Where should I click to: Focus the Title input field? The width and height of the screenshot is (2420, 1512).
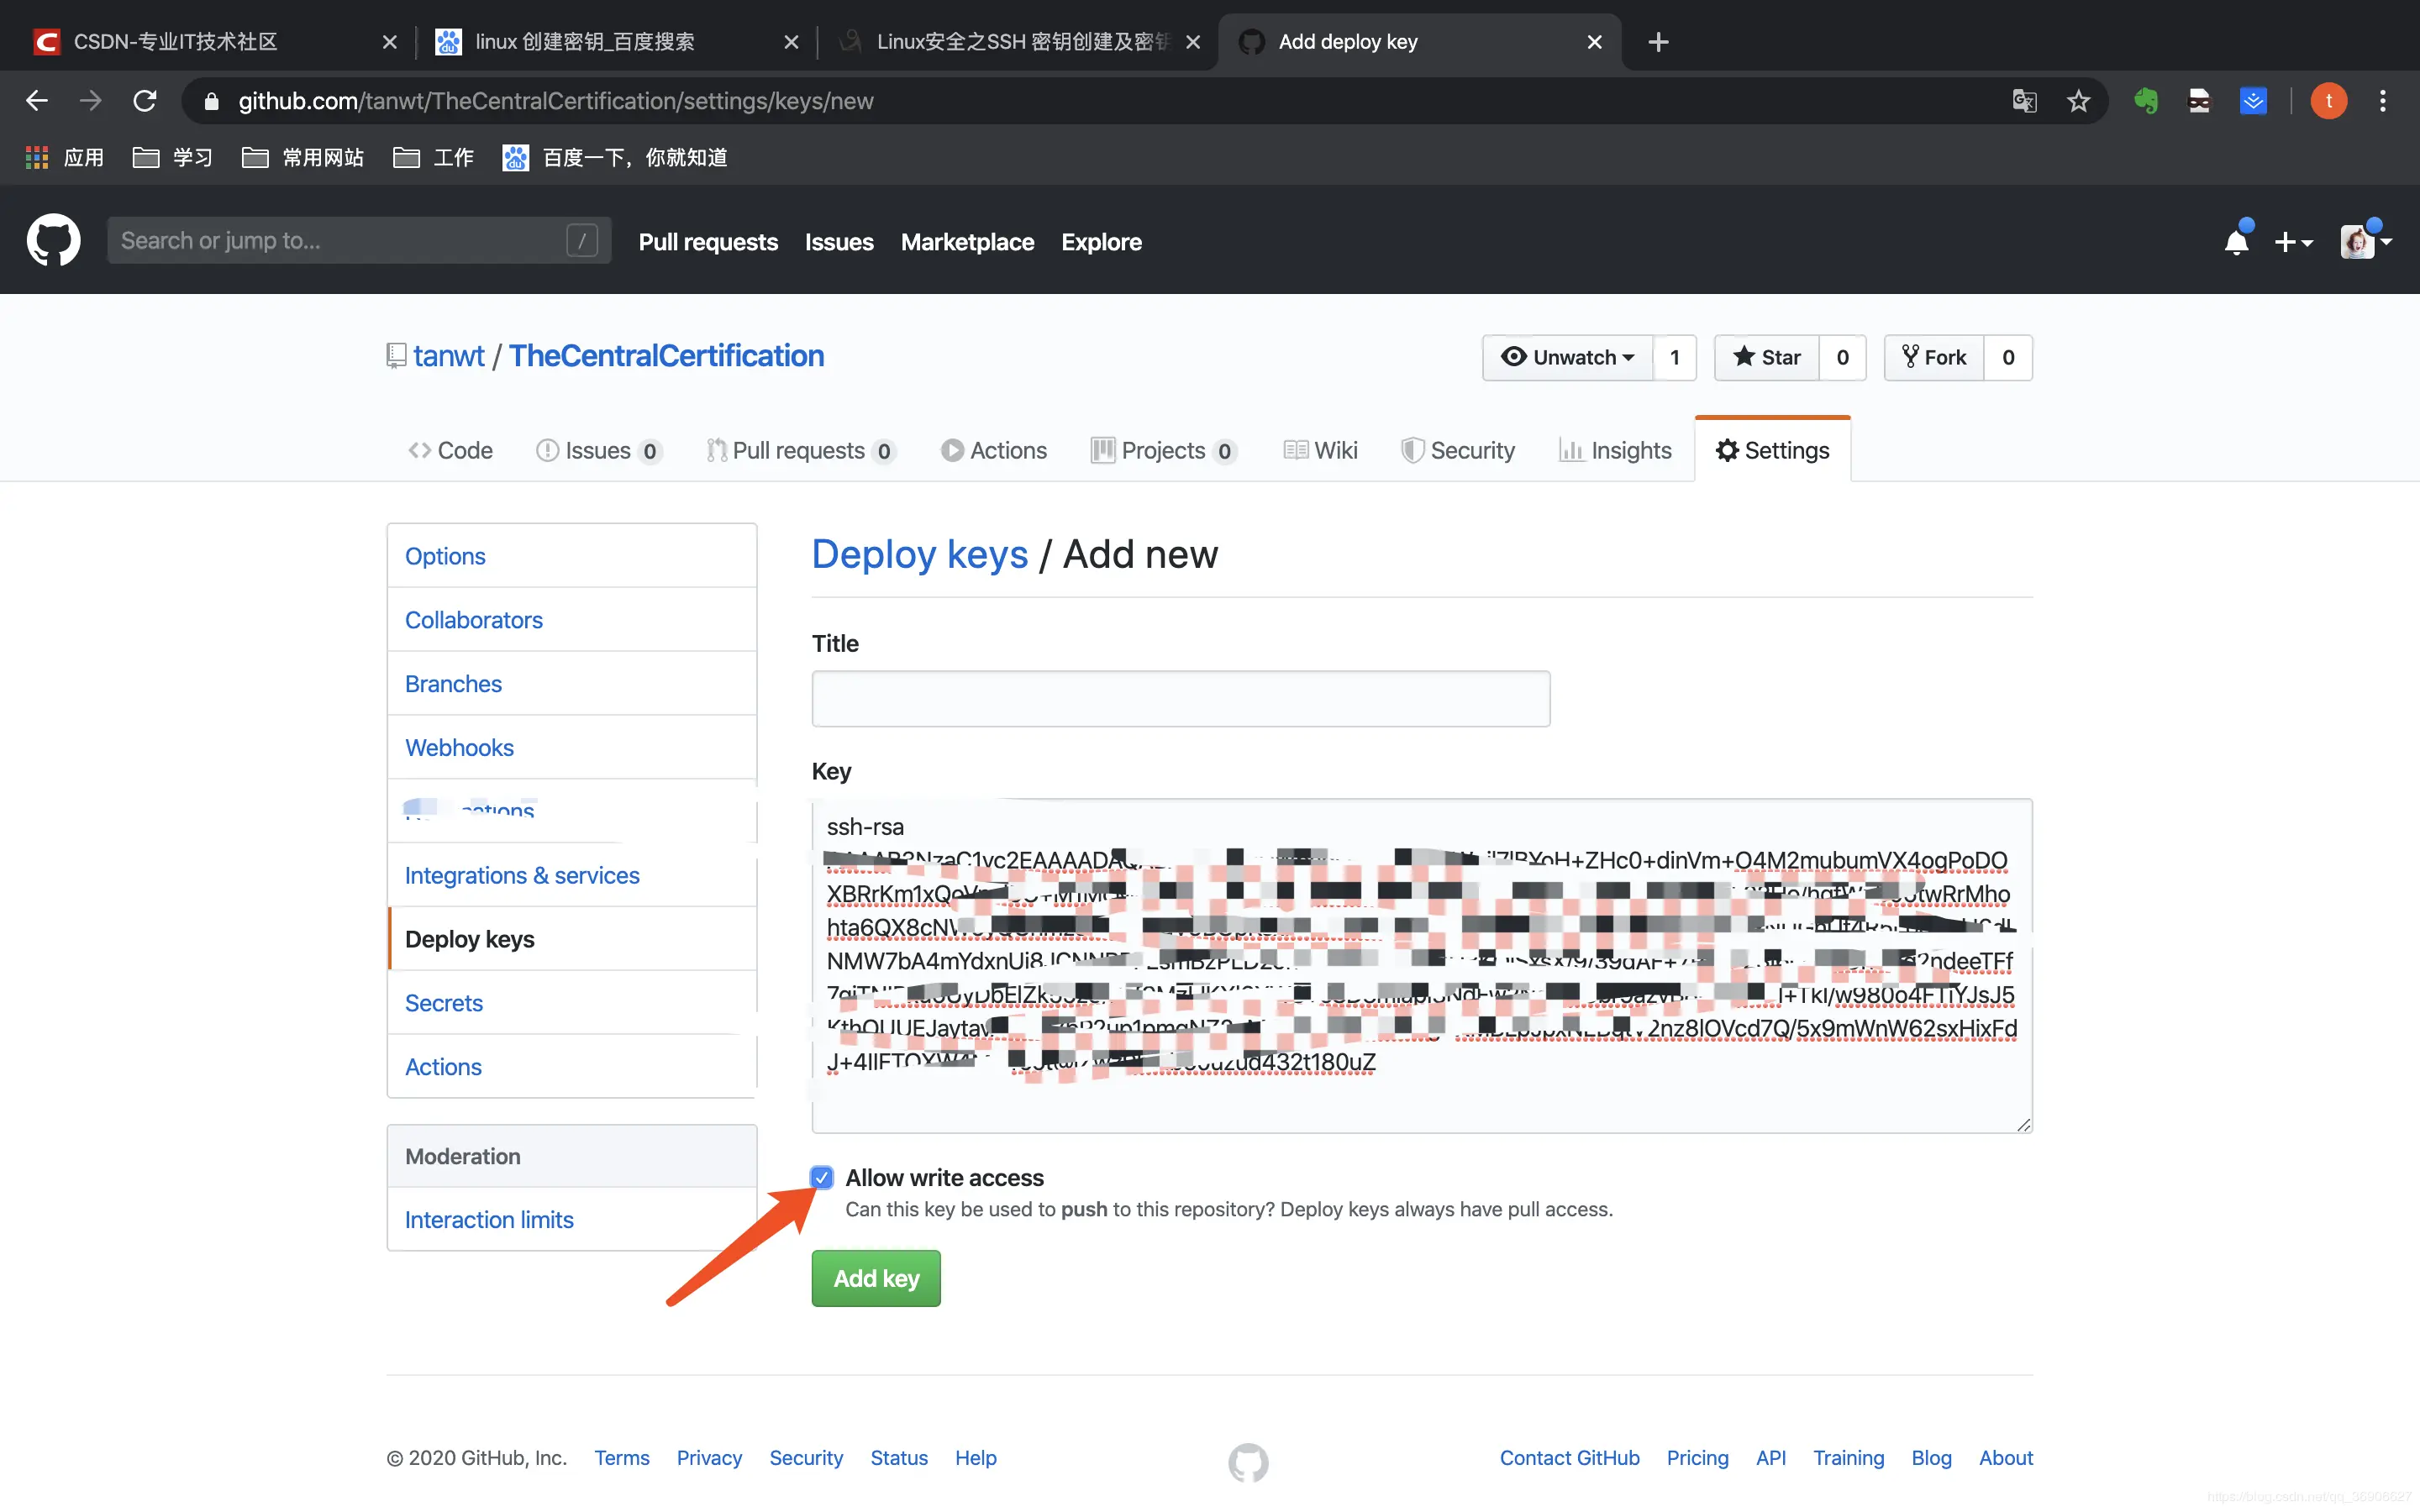click(x=1181, y=699)
